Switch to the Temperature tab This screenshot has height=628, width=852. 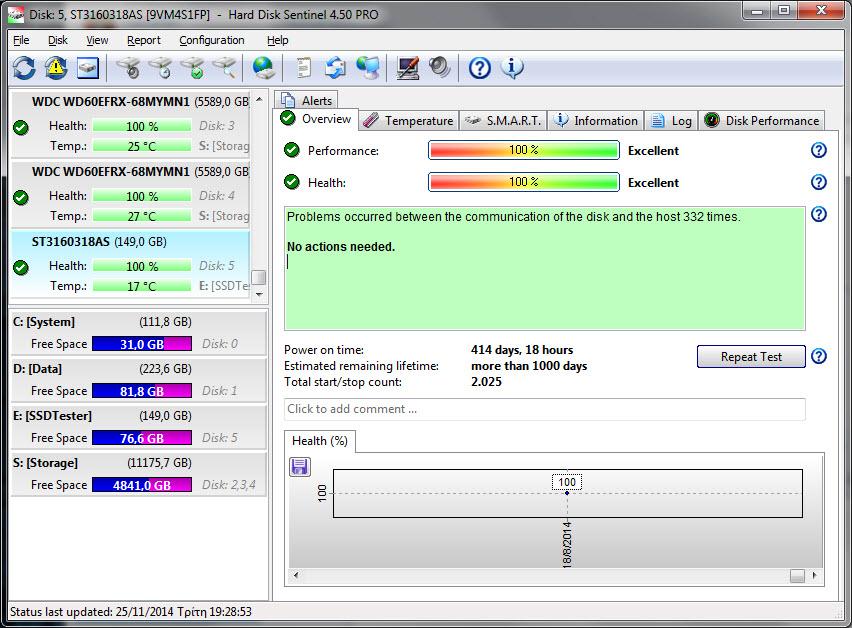point(409,121)
